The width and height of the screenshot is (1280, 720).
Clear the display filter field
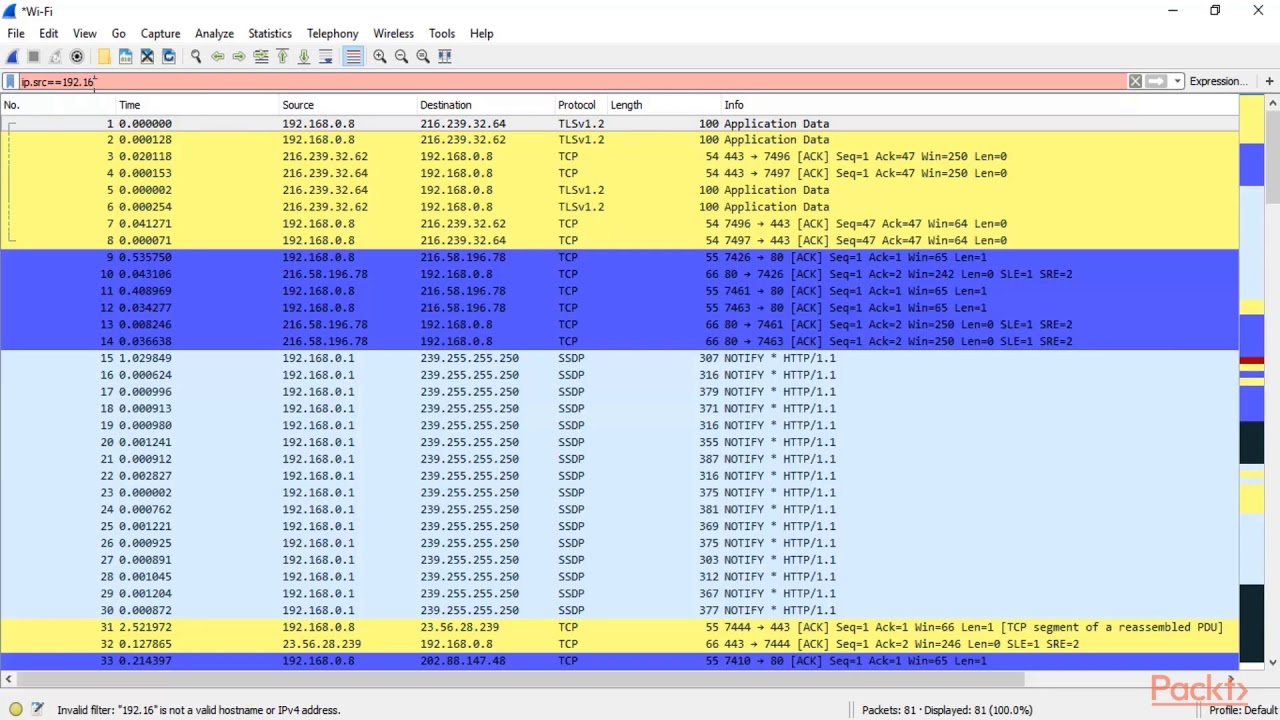pyautogui.click(x=1135, y=81)
